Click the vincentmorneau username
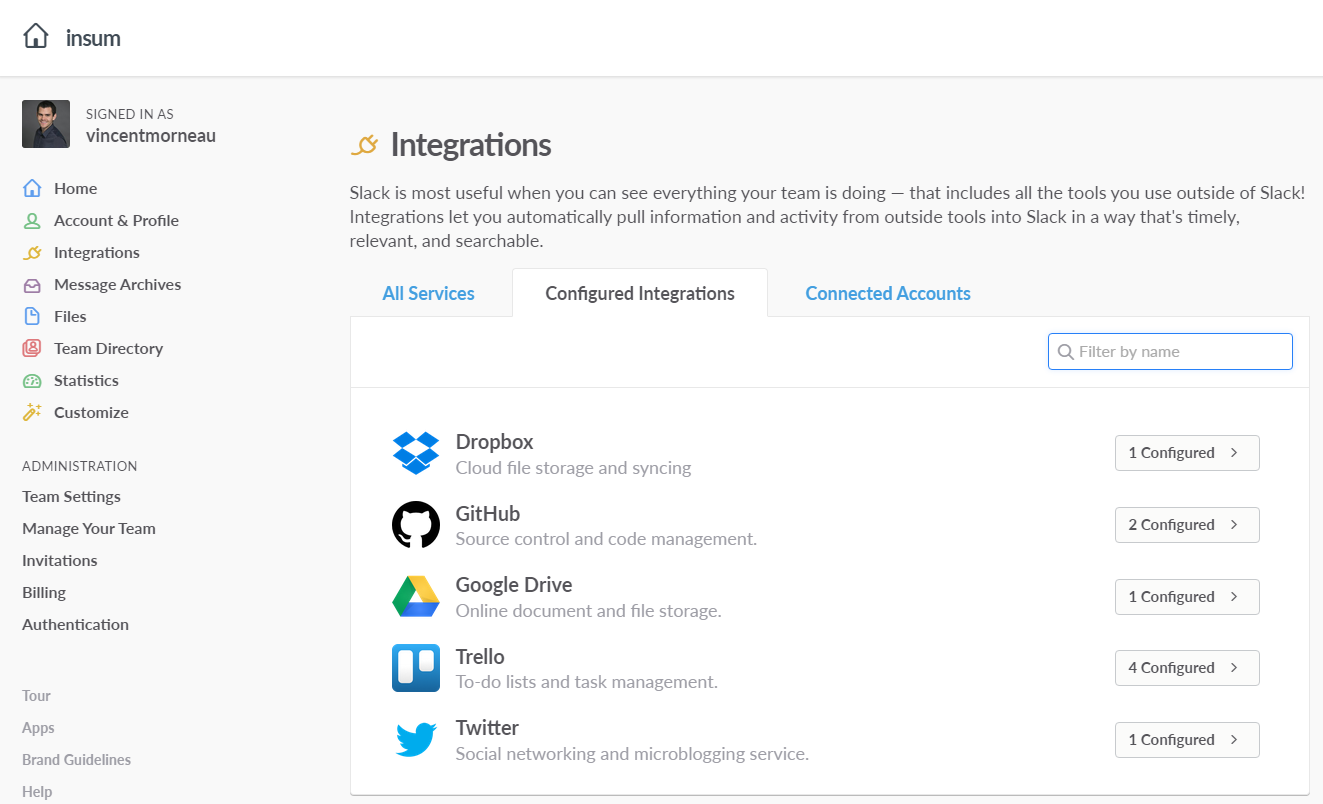Viewport: 1323px width, 804px height. click(151, 135)
